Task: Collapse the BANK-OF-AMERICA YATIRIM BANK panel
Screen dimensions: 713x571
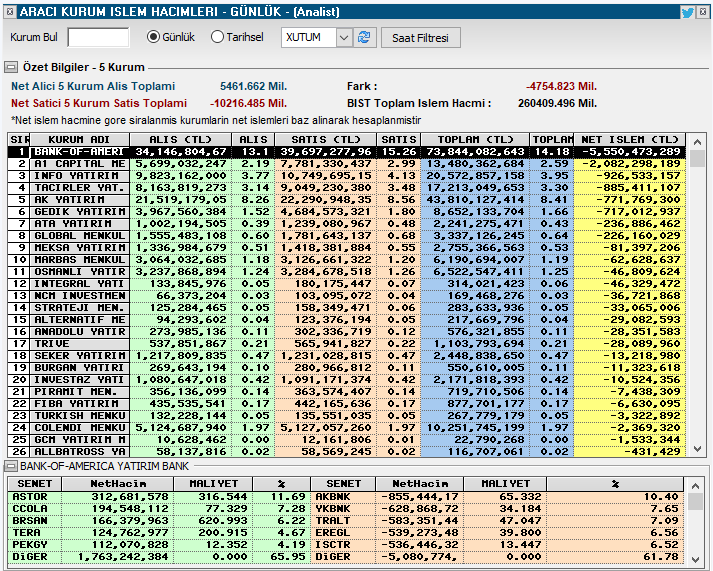Action: pyautogui.click(x=10, y=466)
